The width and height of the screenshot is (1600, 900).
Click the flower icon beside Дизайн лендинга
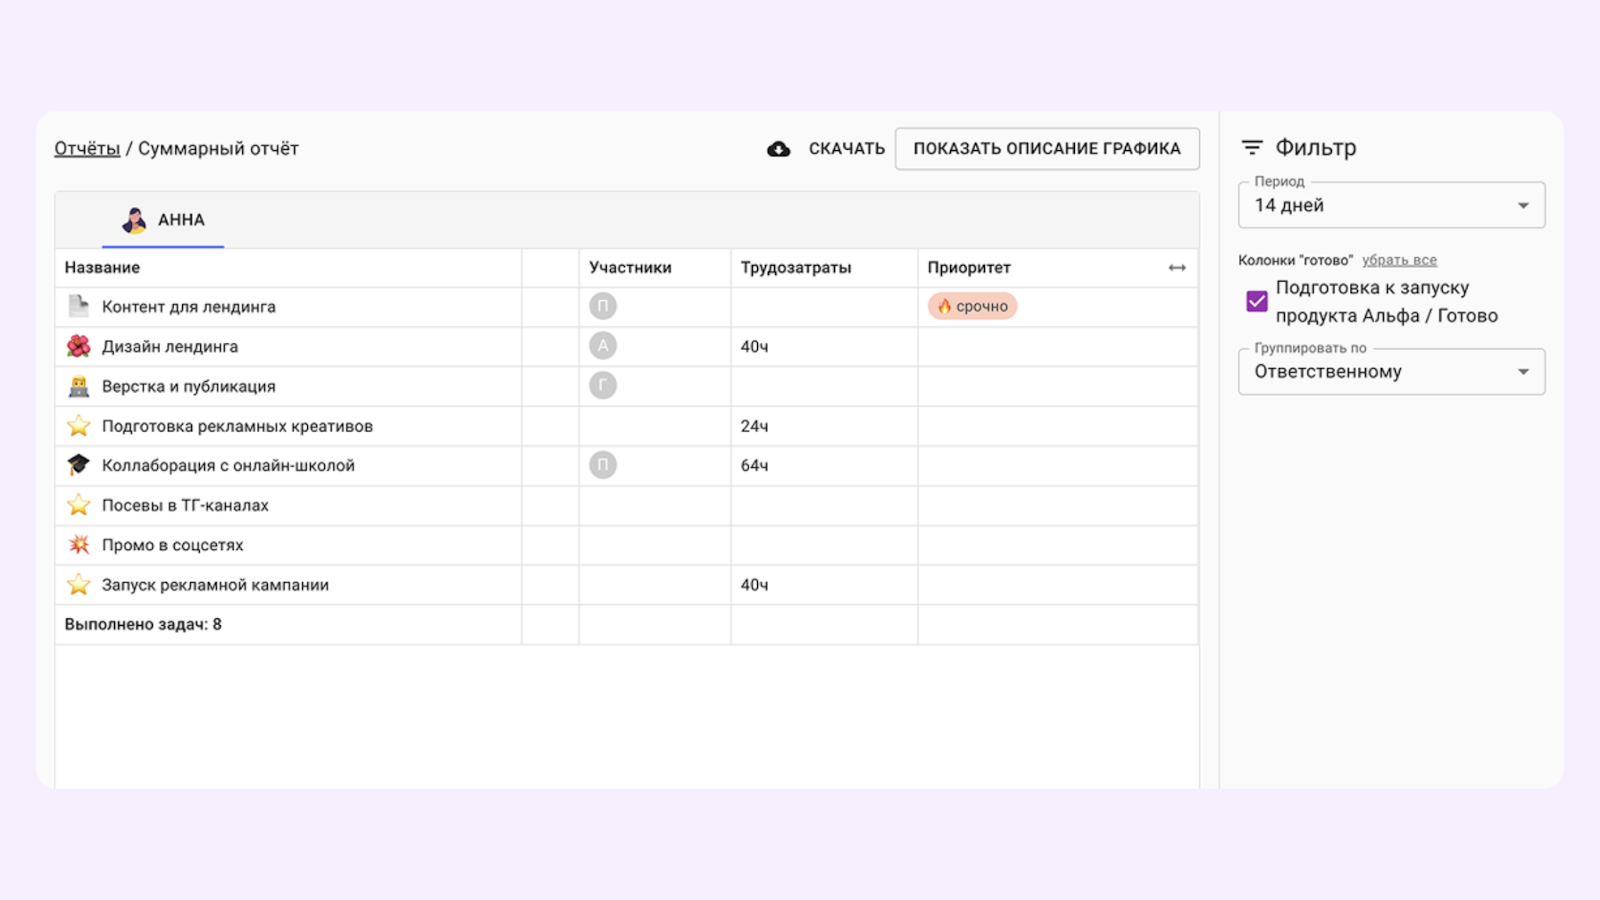pyautogui.click(x=79, y=346)
